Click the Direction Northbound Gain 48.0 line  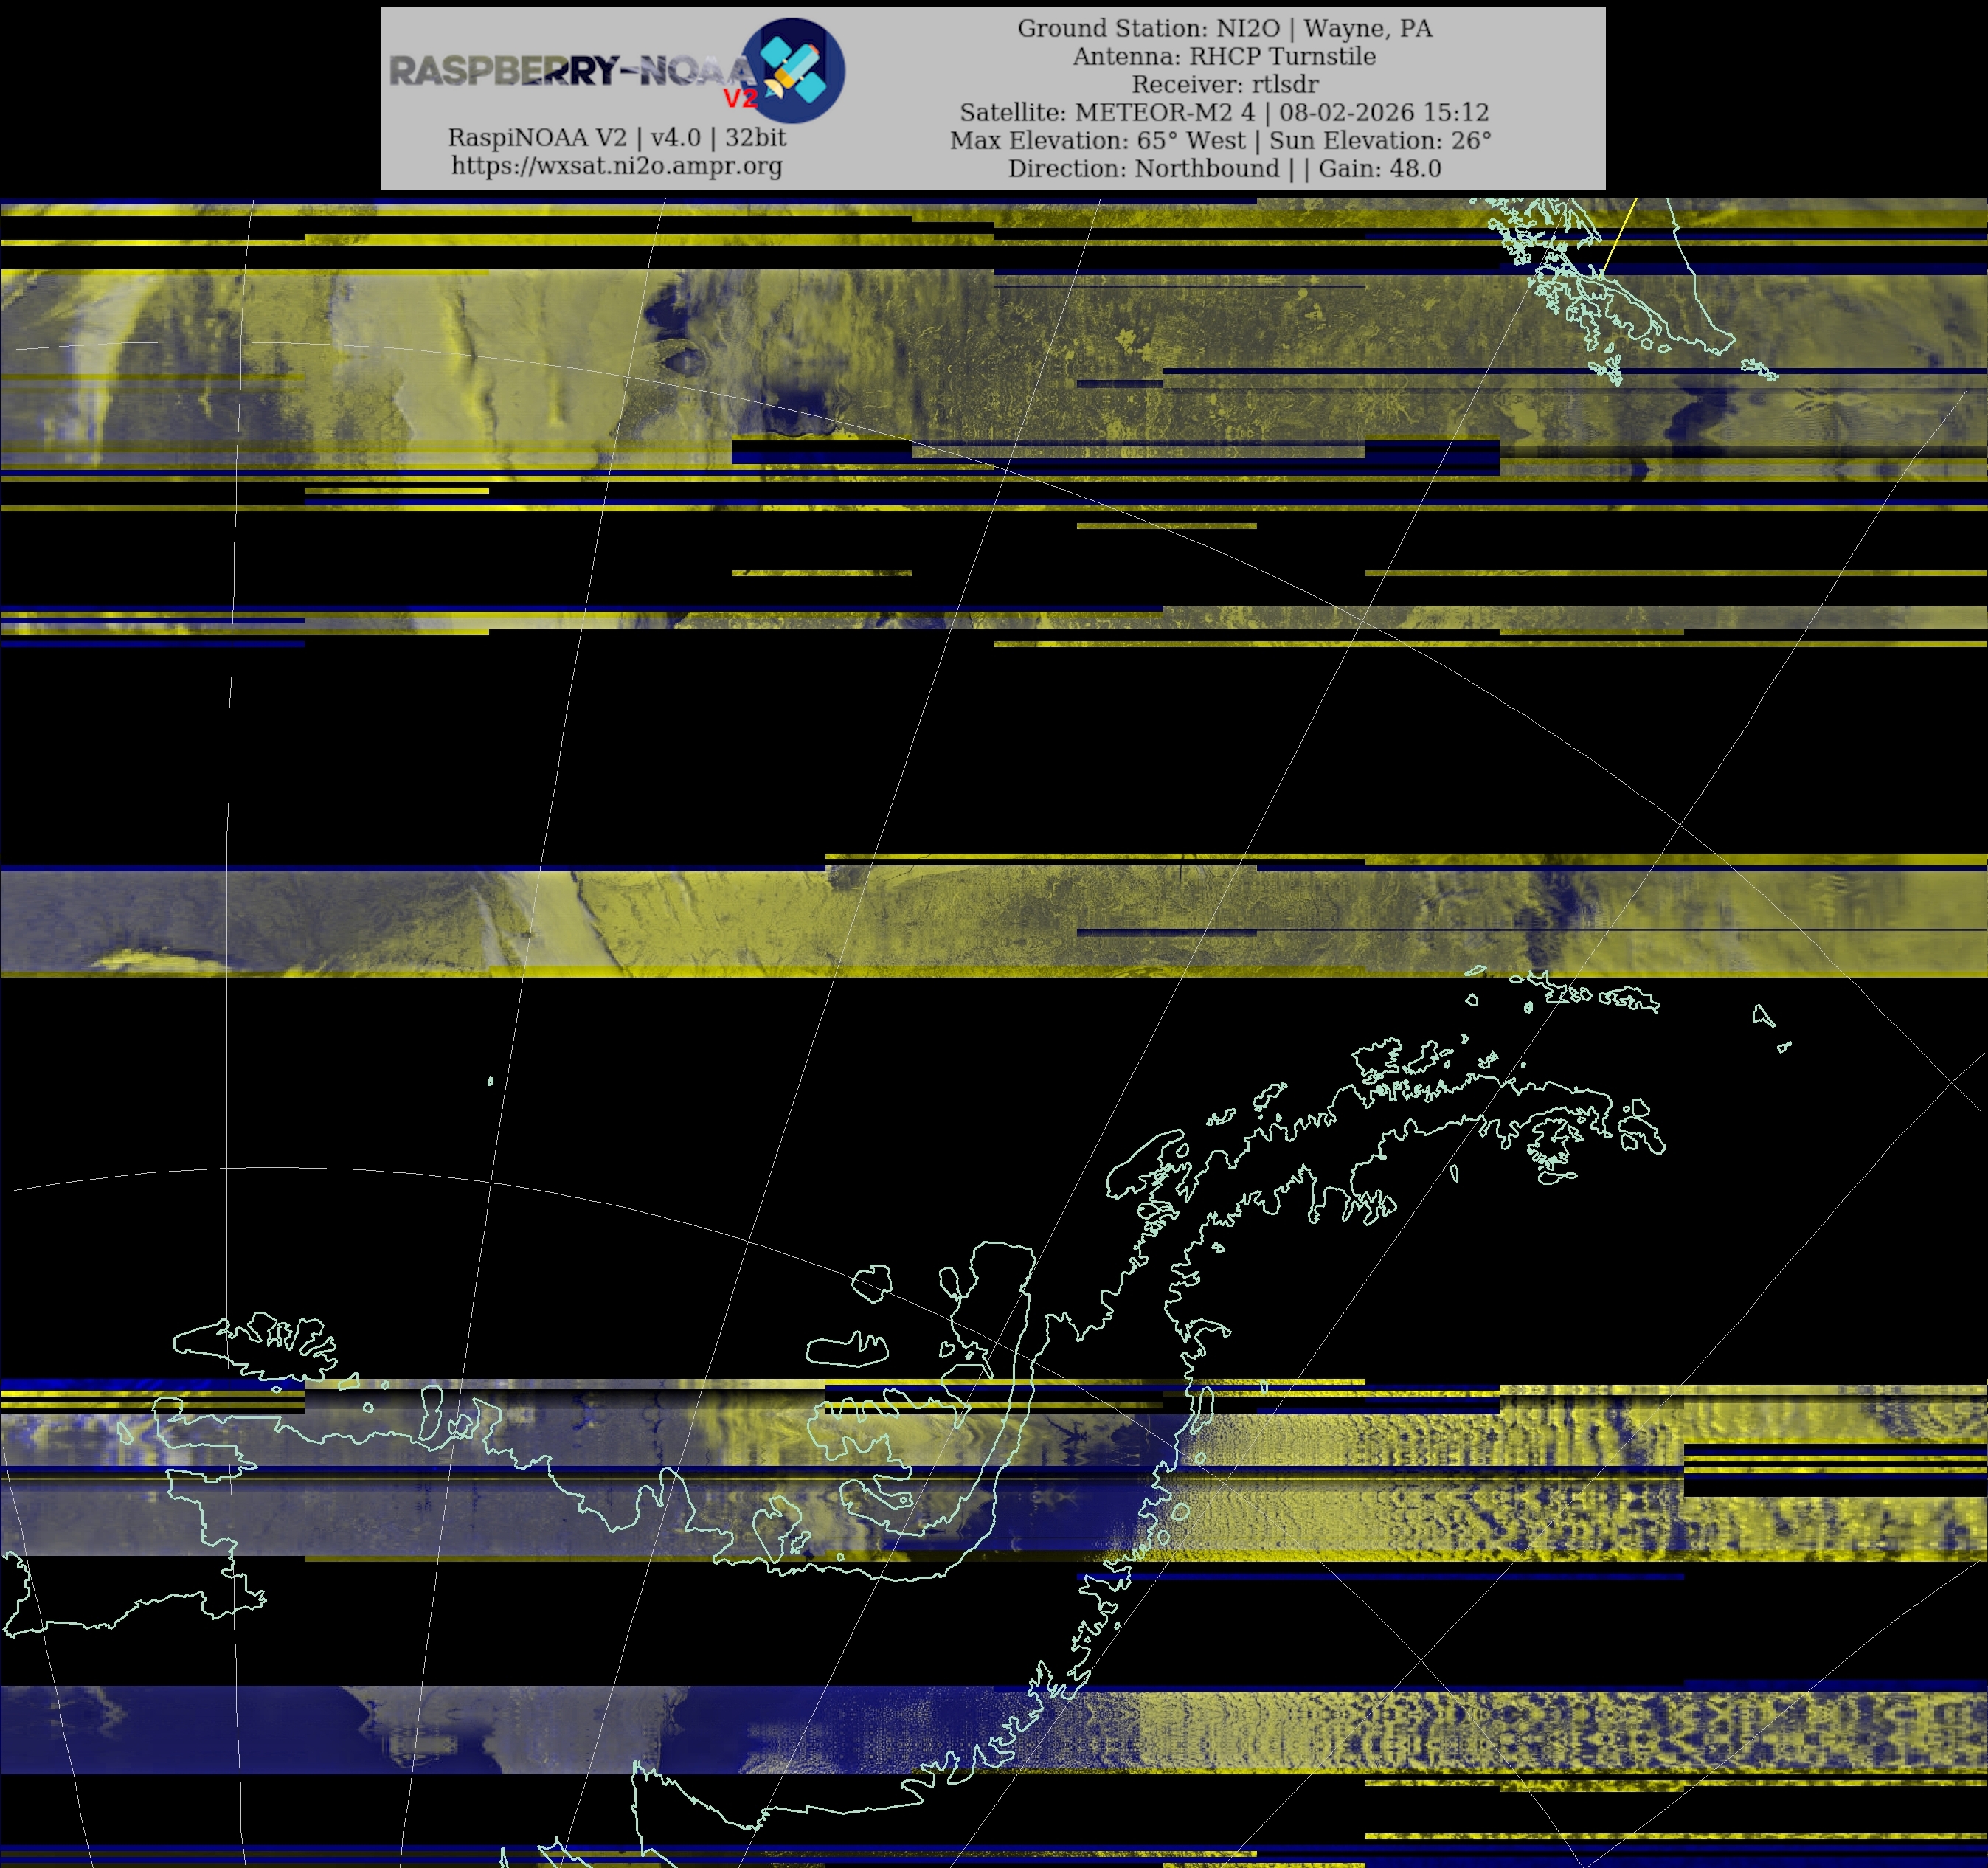[x=1224, y=168]
